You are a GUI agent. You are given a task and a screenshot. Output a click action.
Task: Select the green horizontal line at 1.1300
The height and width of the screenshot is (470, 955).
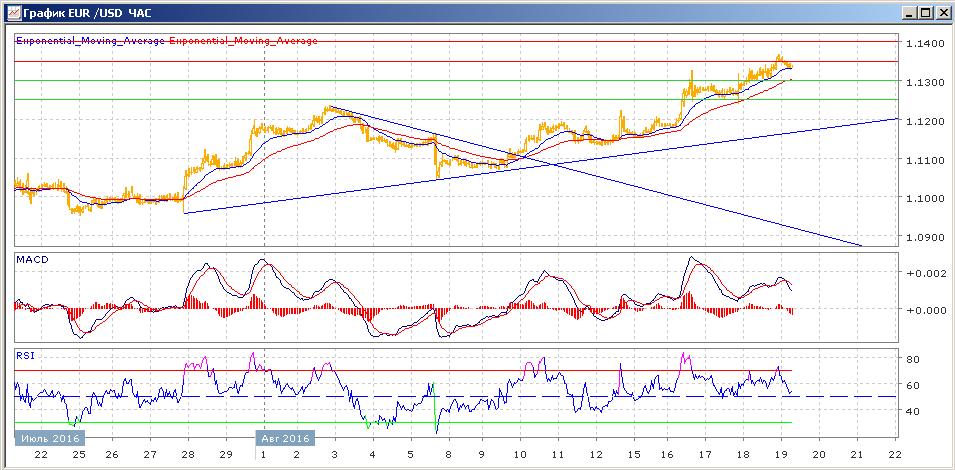pyautogui.click(x=456, y=80)
